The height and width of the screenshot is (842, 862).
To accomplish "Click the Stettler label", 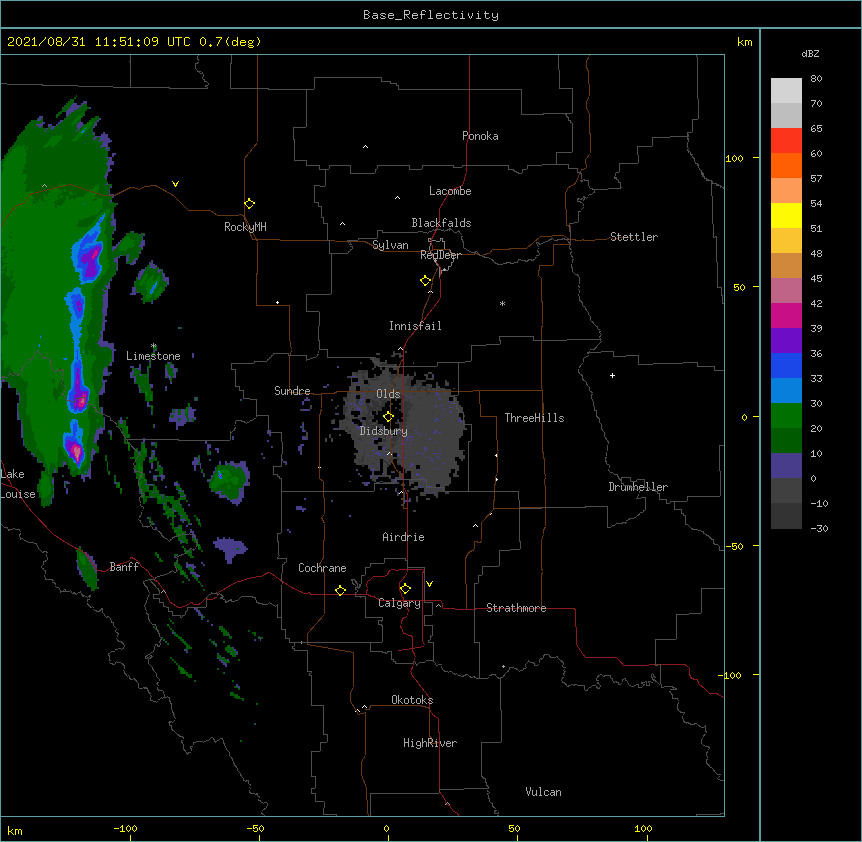I will tap(634, 237).
